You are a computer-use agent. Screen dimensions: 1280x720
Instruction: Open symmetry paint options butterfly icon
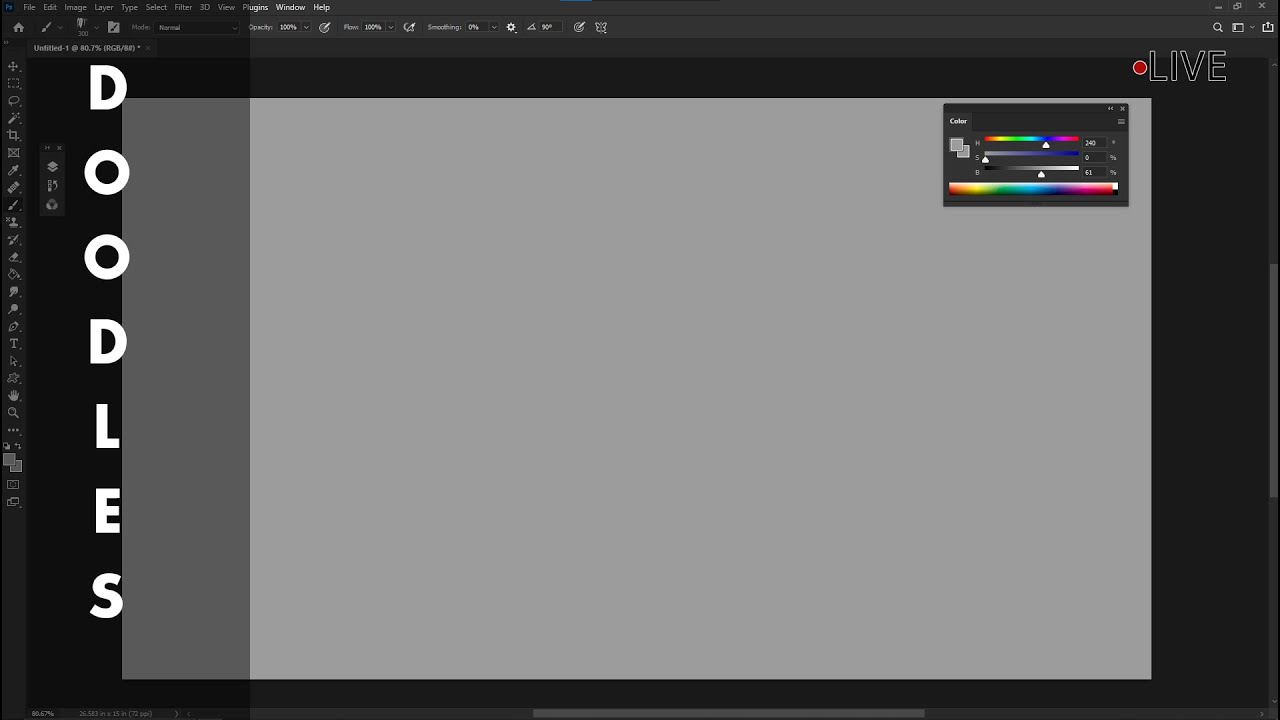[x=601, y=27]
